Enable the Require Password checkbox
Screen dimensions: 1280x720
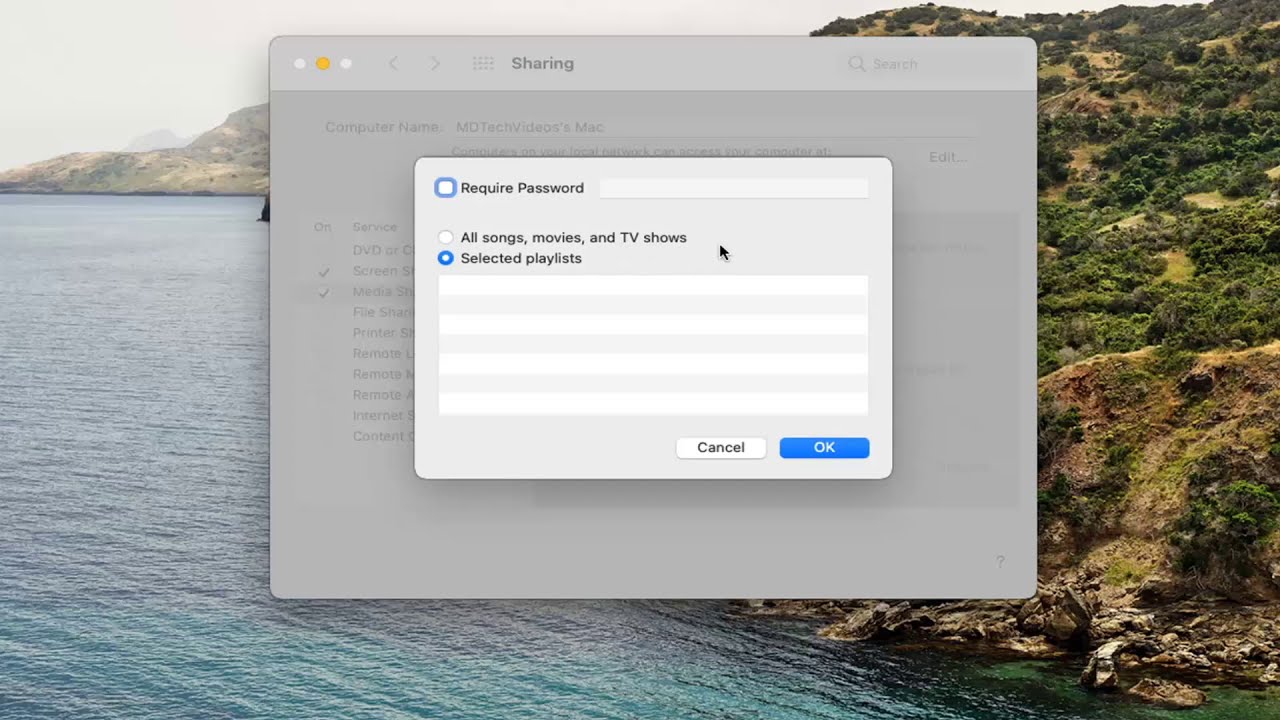[446, 188]
